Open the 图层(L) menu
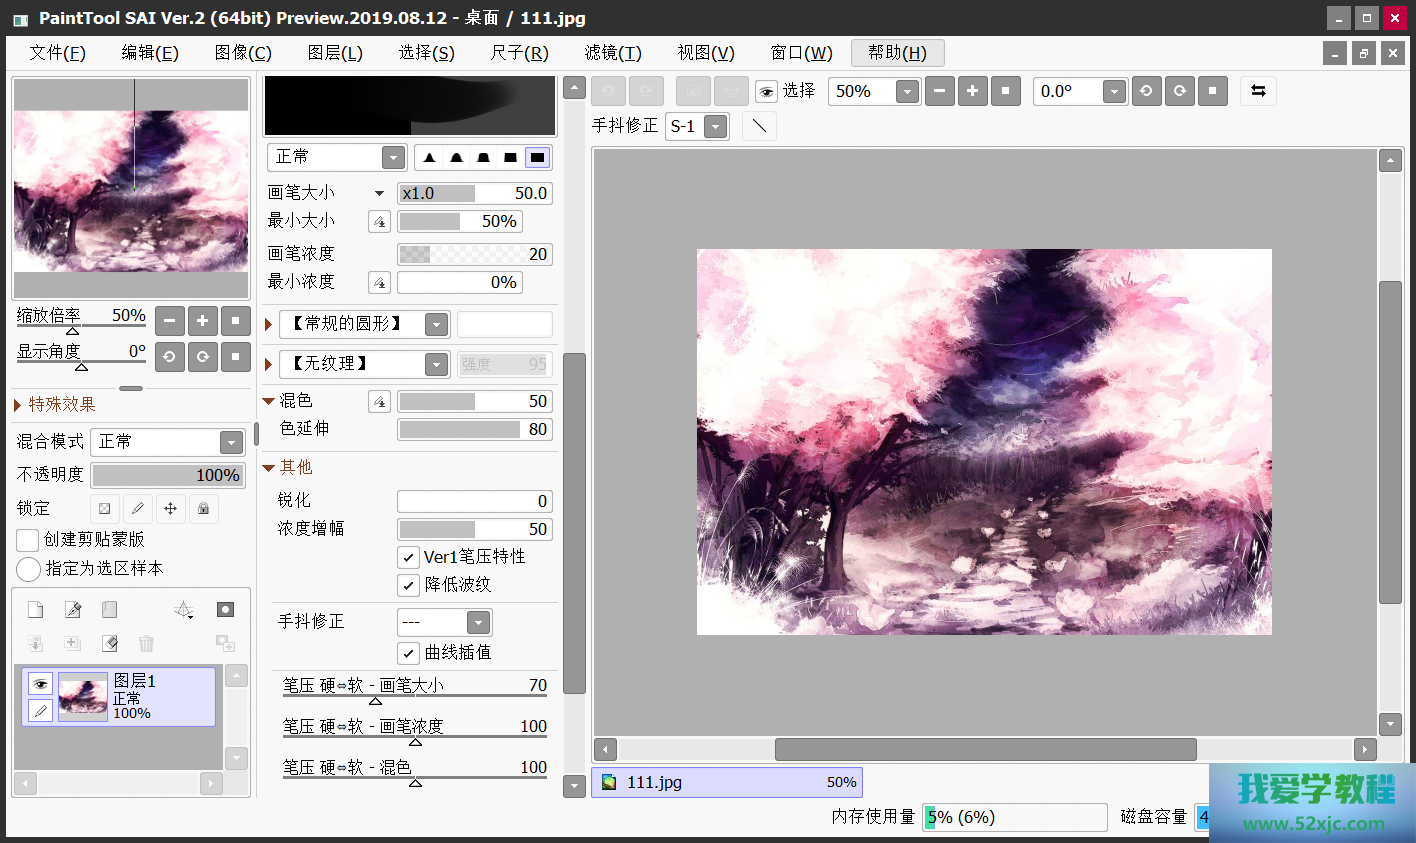This screenshot has width=1416, height=843. point(335,53)
